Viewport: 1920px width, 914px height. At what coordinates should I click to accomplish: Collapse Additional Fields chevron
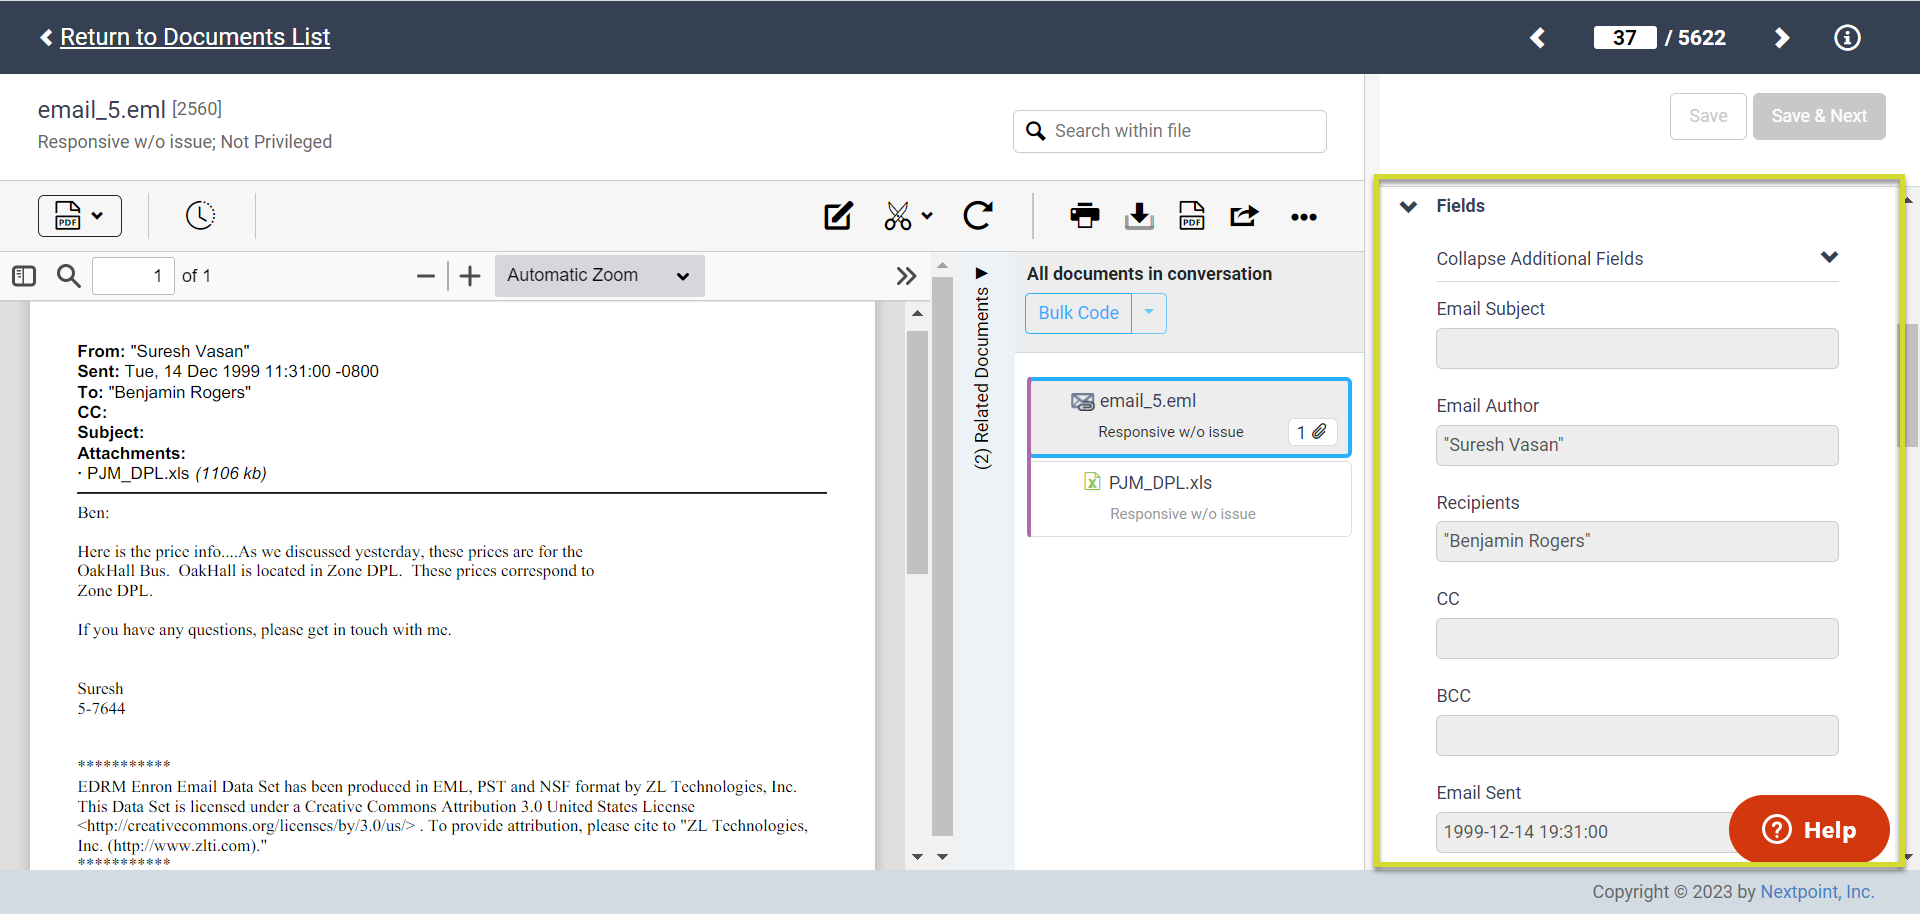[1829, 258]
